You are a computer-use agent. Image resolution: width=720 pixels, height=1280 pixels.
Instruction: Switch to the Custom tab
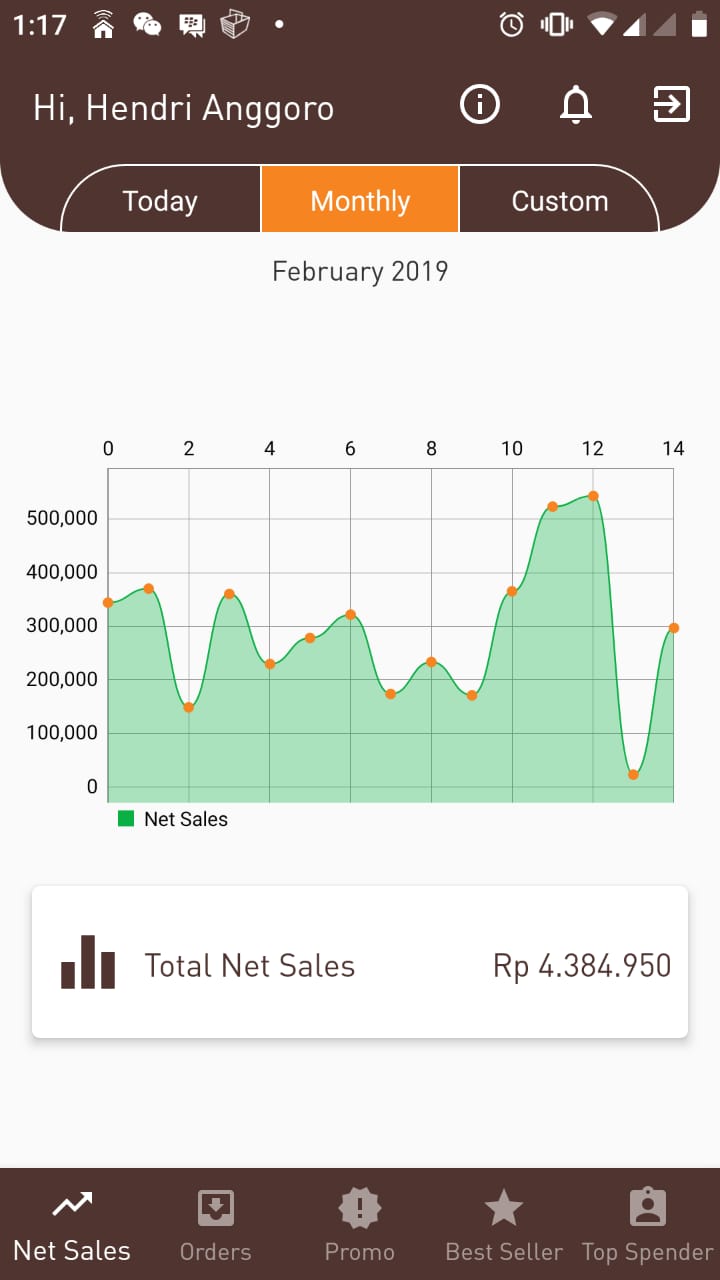(x=559, y=201)
